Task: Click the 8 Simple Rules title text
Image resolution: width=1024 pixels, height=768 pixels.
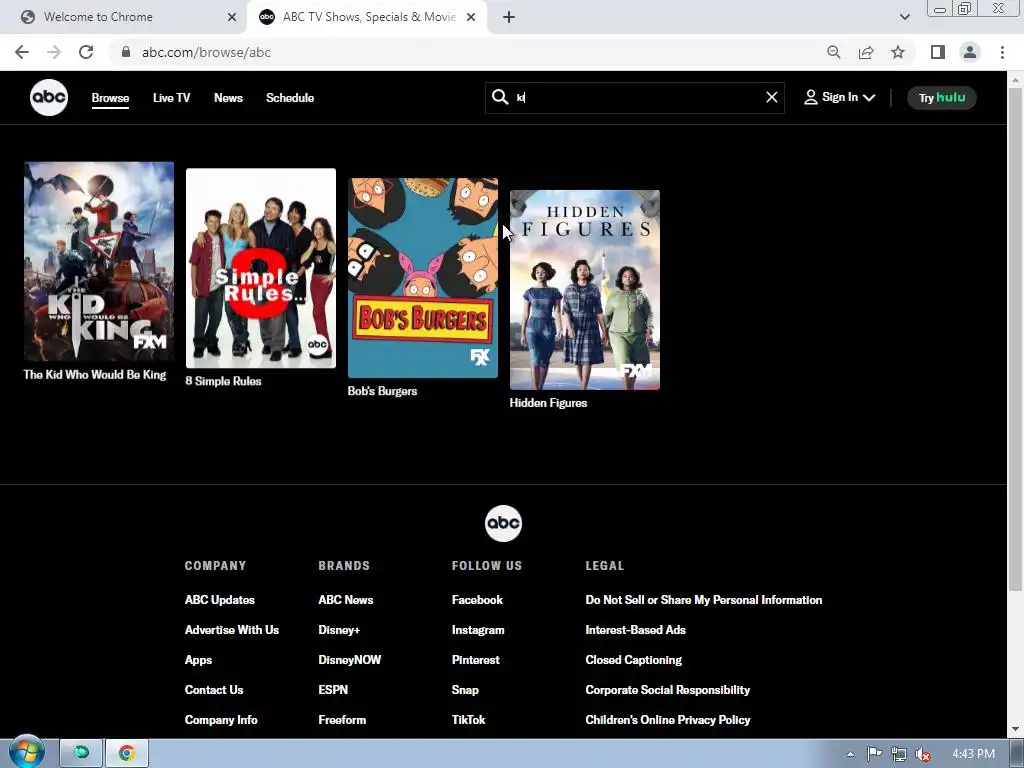Action: coord(223,381)
